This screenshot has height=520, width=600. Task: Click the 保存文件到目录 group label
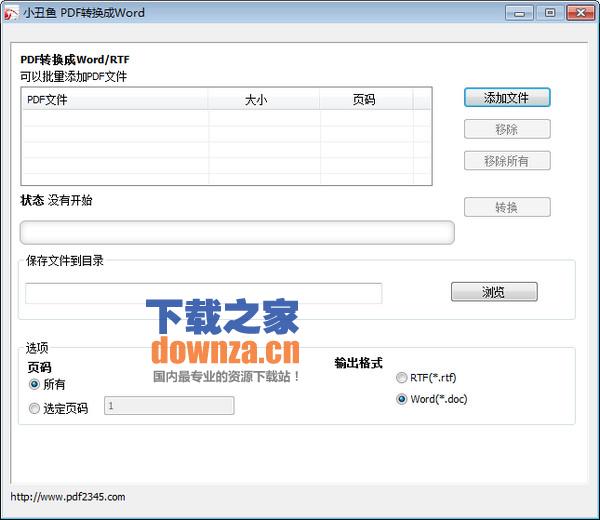pyautogui.click(x=65, y=261)
